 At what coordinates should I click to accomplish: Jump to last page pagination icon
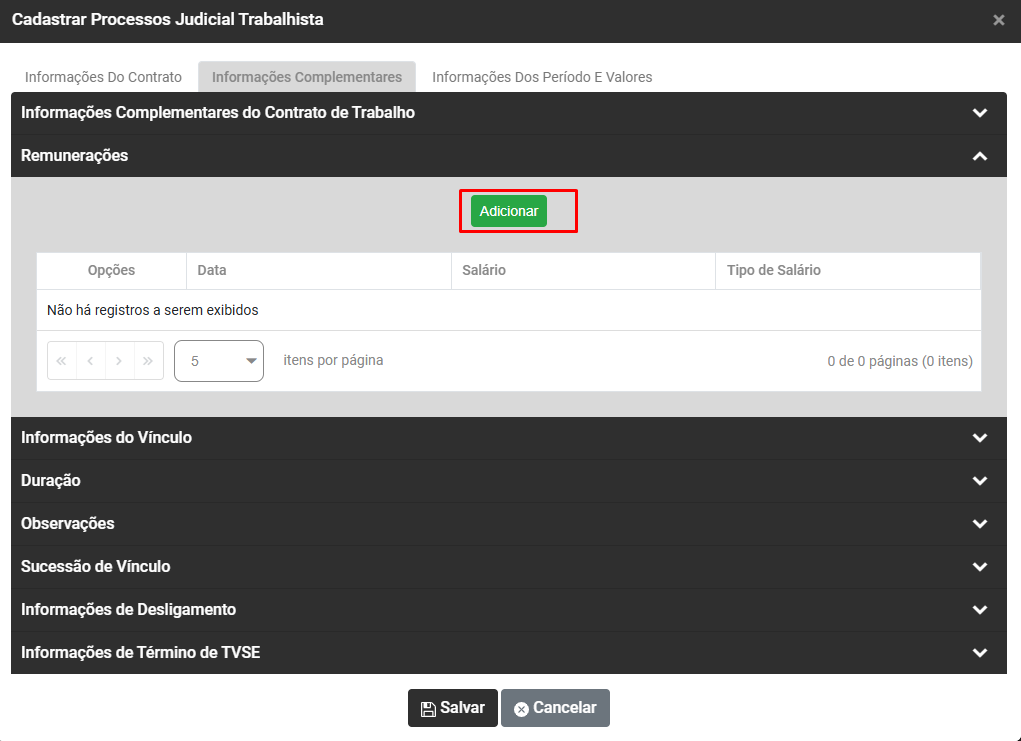(x=149, y=361)
